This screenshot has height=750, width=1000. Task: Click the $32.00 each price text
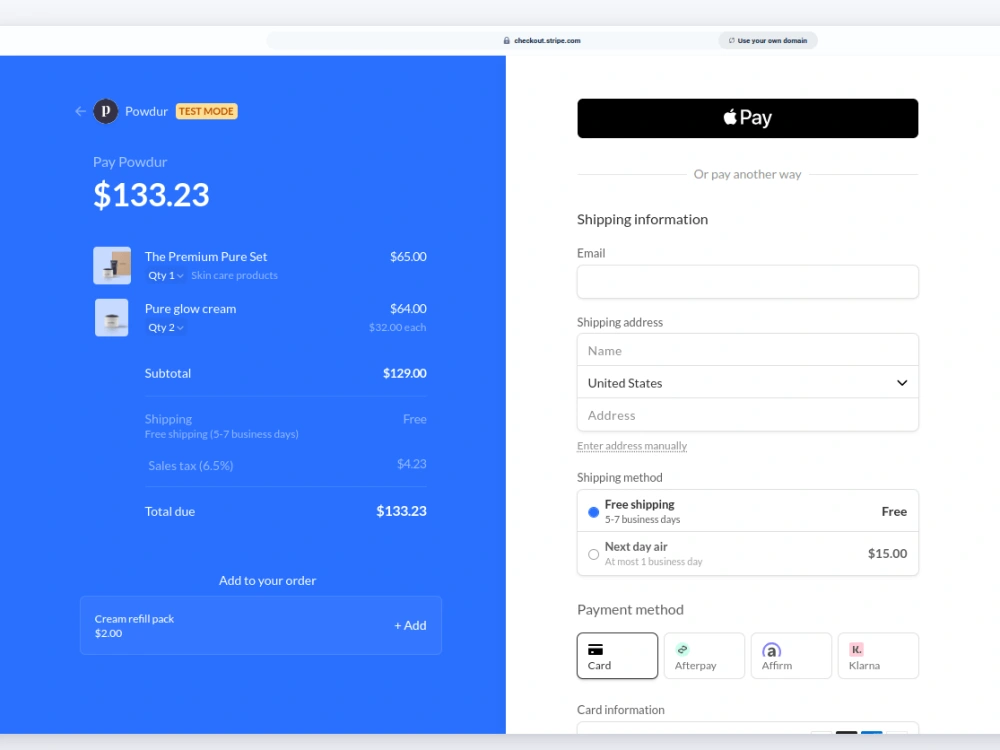(397, 327)
